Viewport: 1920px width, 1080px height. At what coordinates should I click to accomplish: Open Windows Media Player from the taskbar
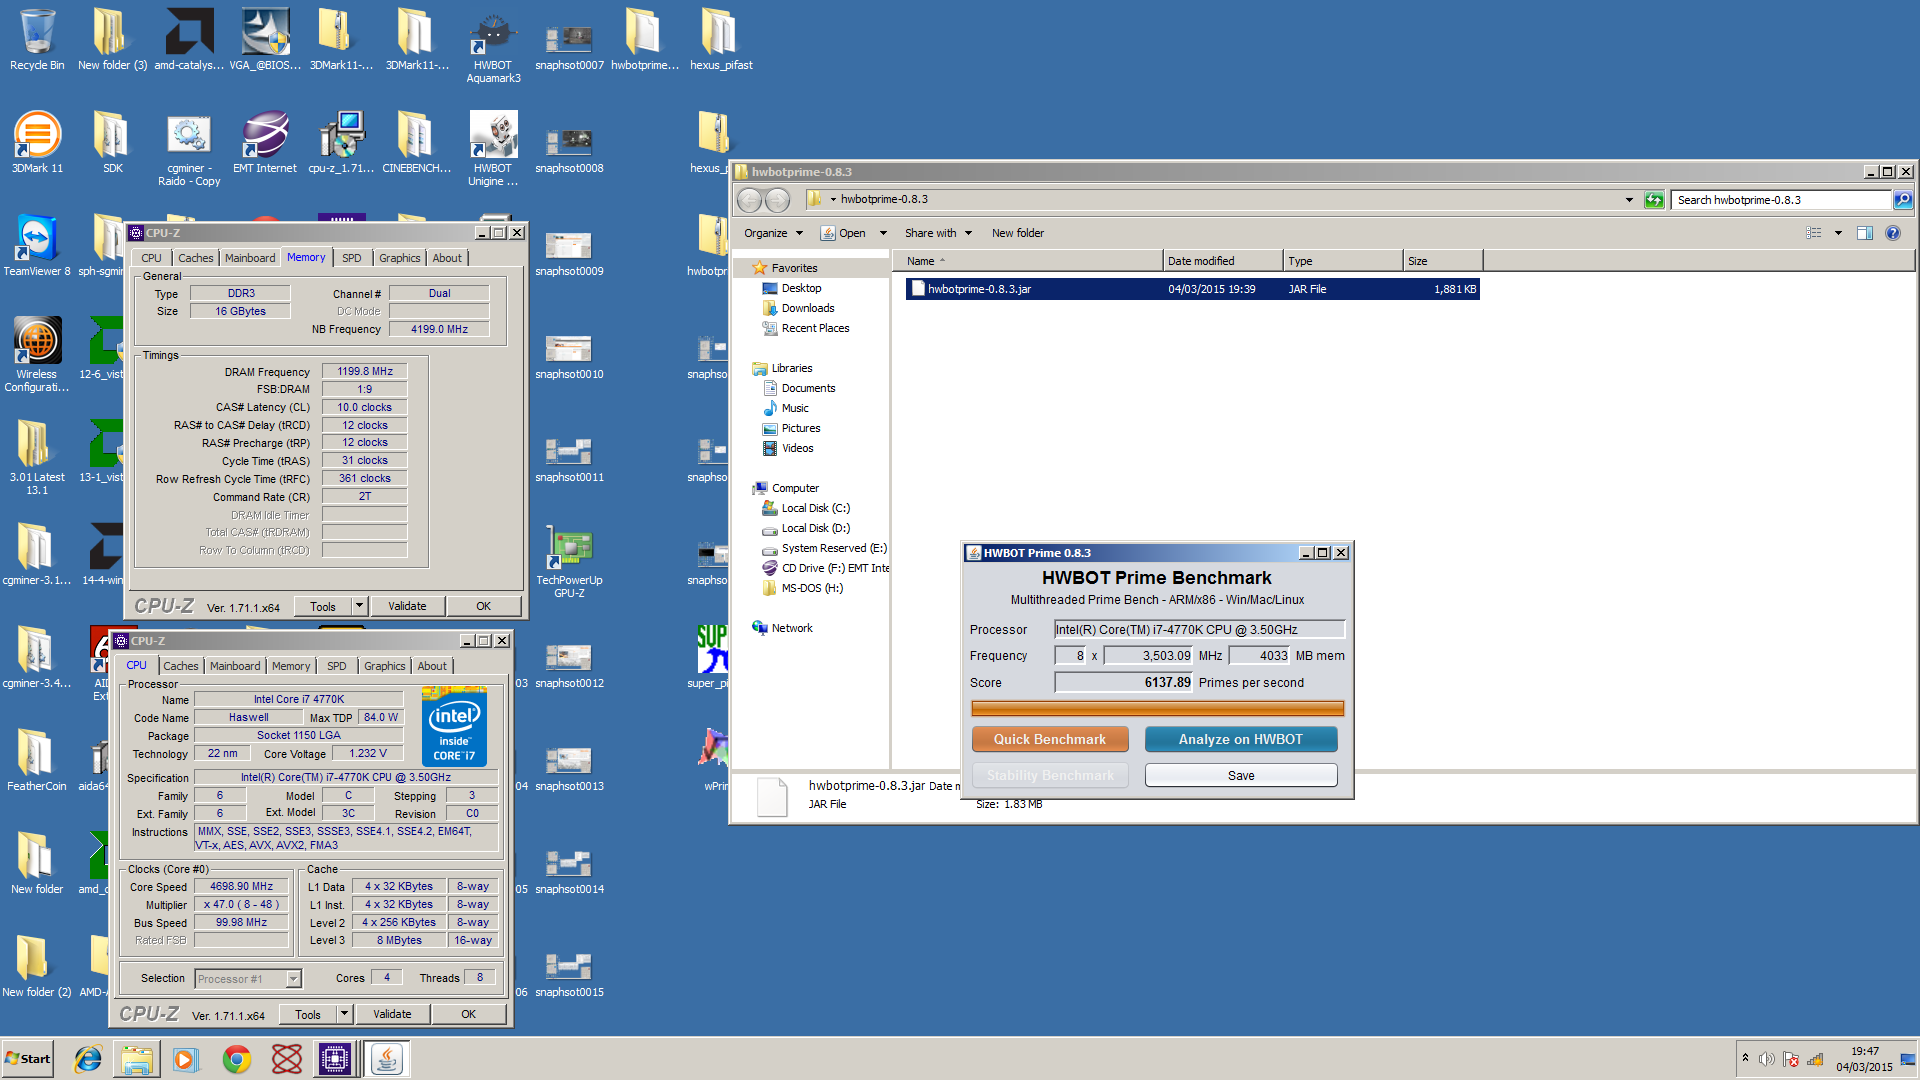click(186, 1059)
